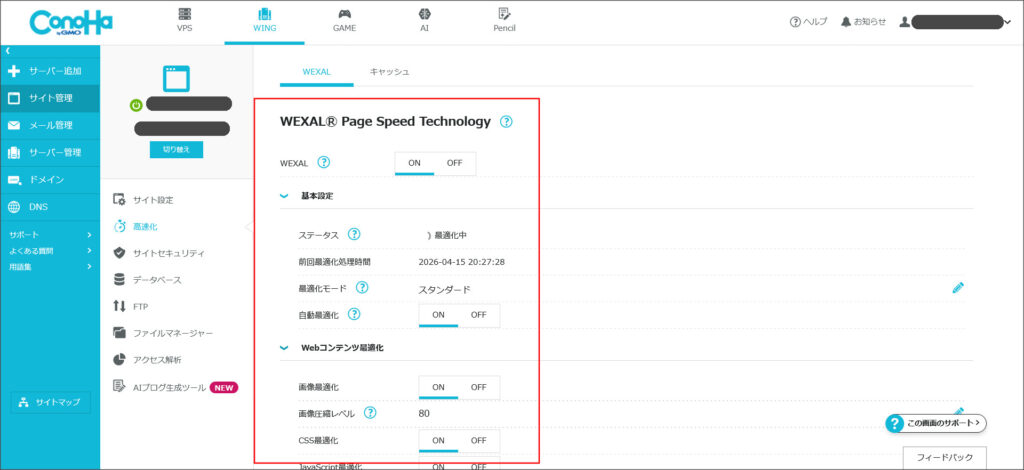1024x470 pixels.
Task: Open AIブログ生成ツール in the site menu
Action: 175,387
